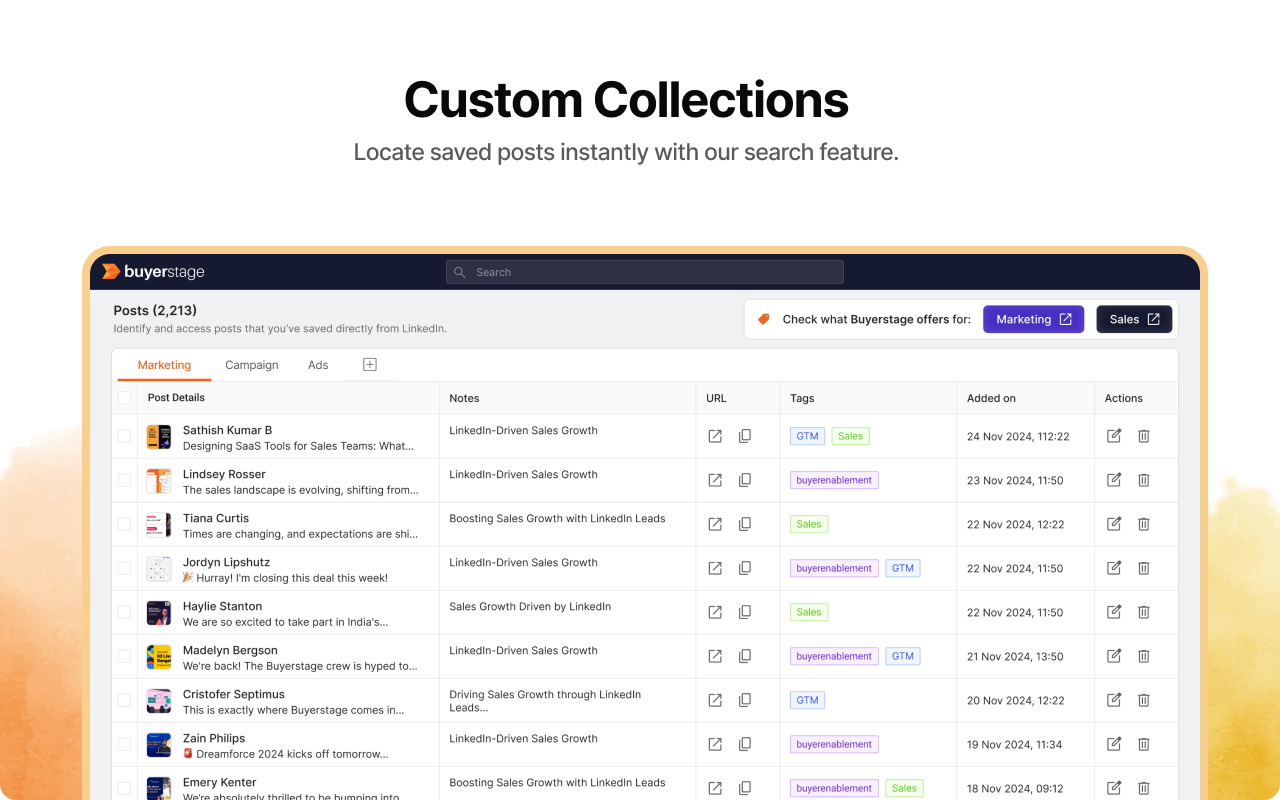Focus the Search field in top bar
The width and height of the screenshot is (1280, 800).
[x=645, y=272]
